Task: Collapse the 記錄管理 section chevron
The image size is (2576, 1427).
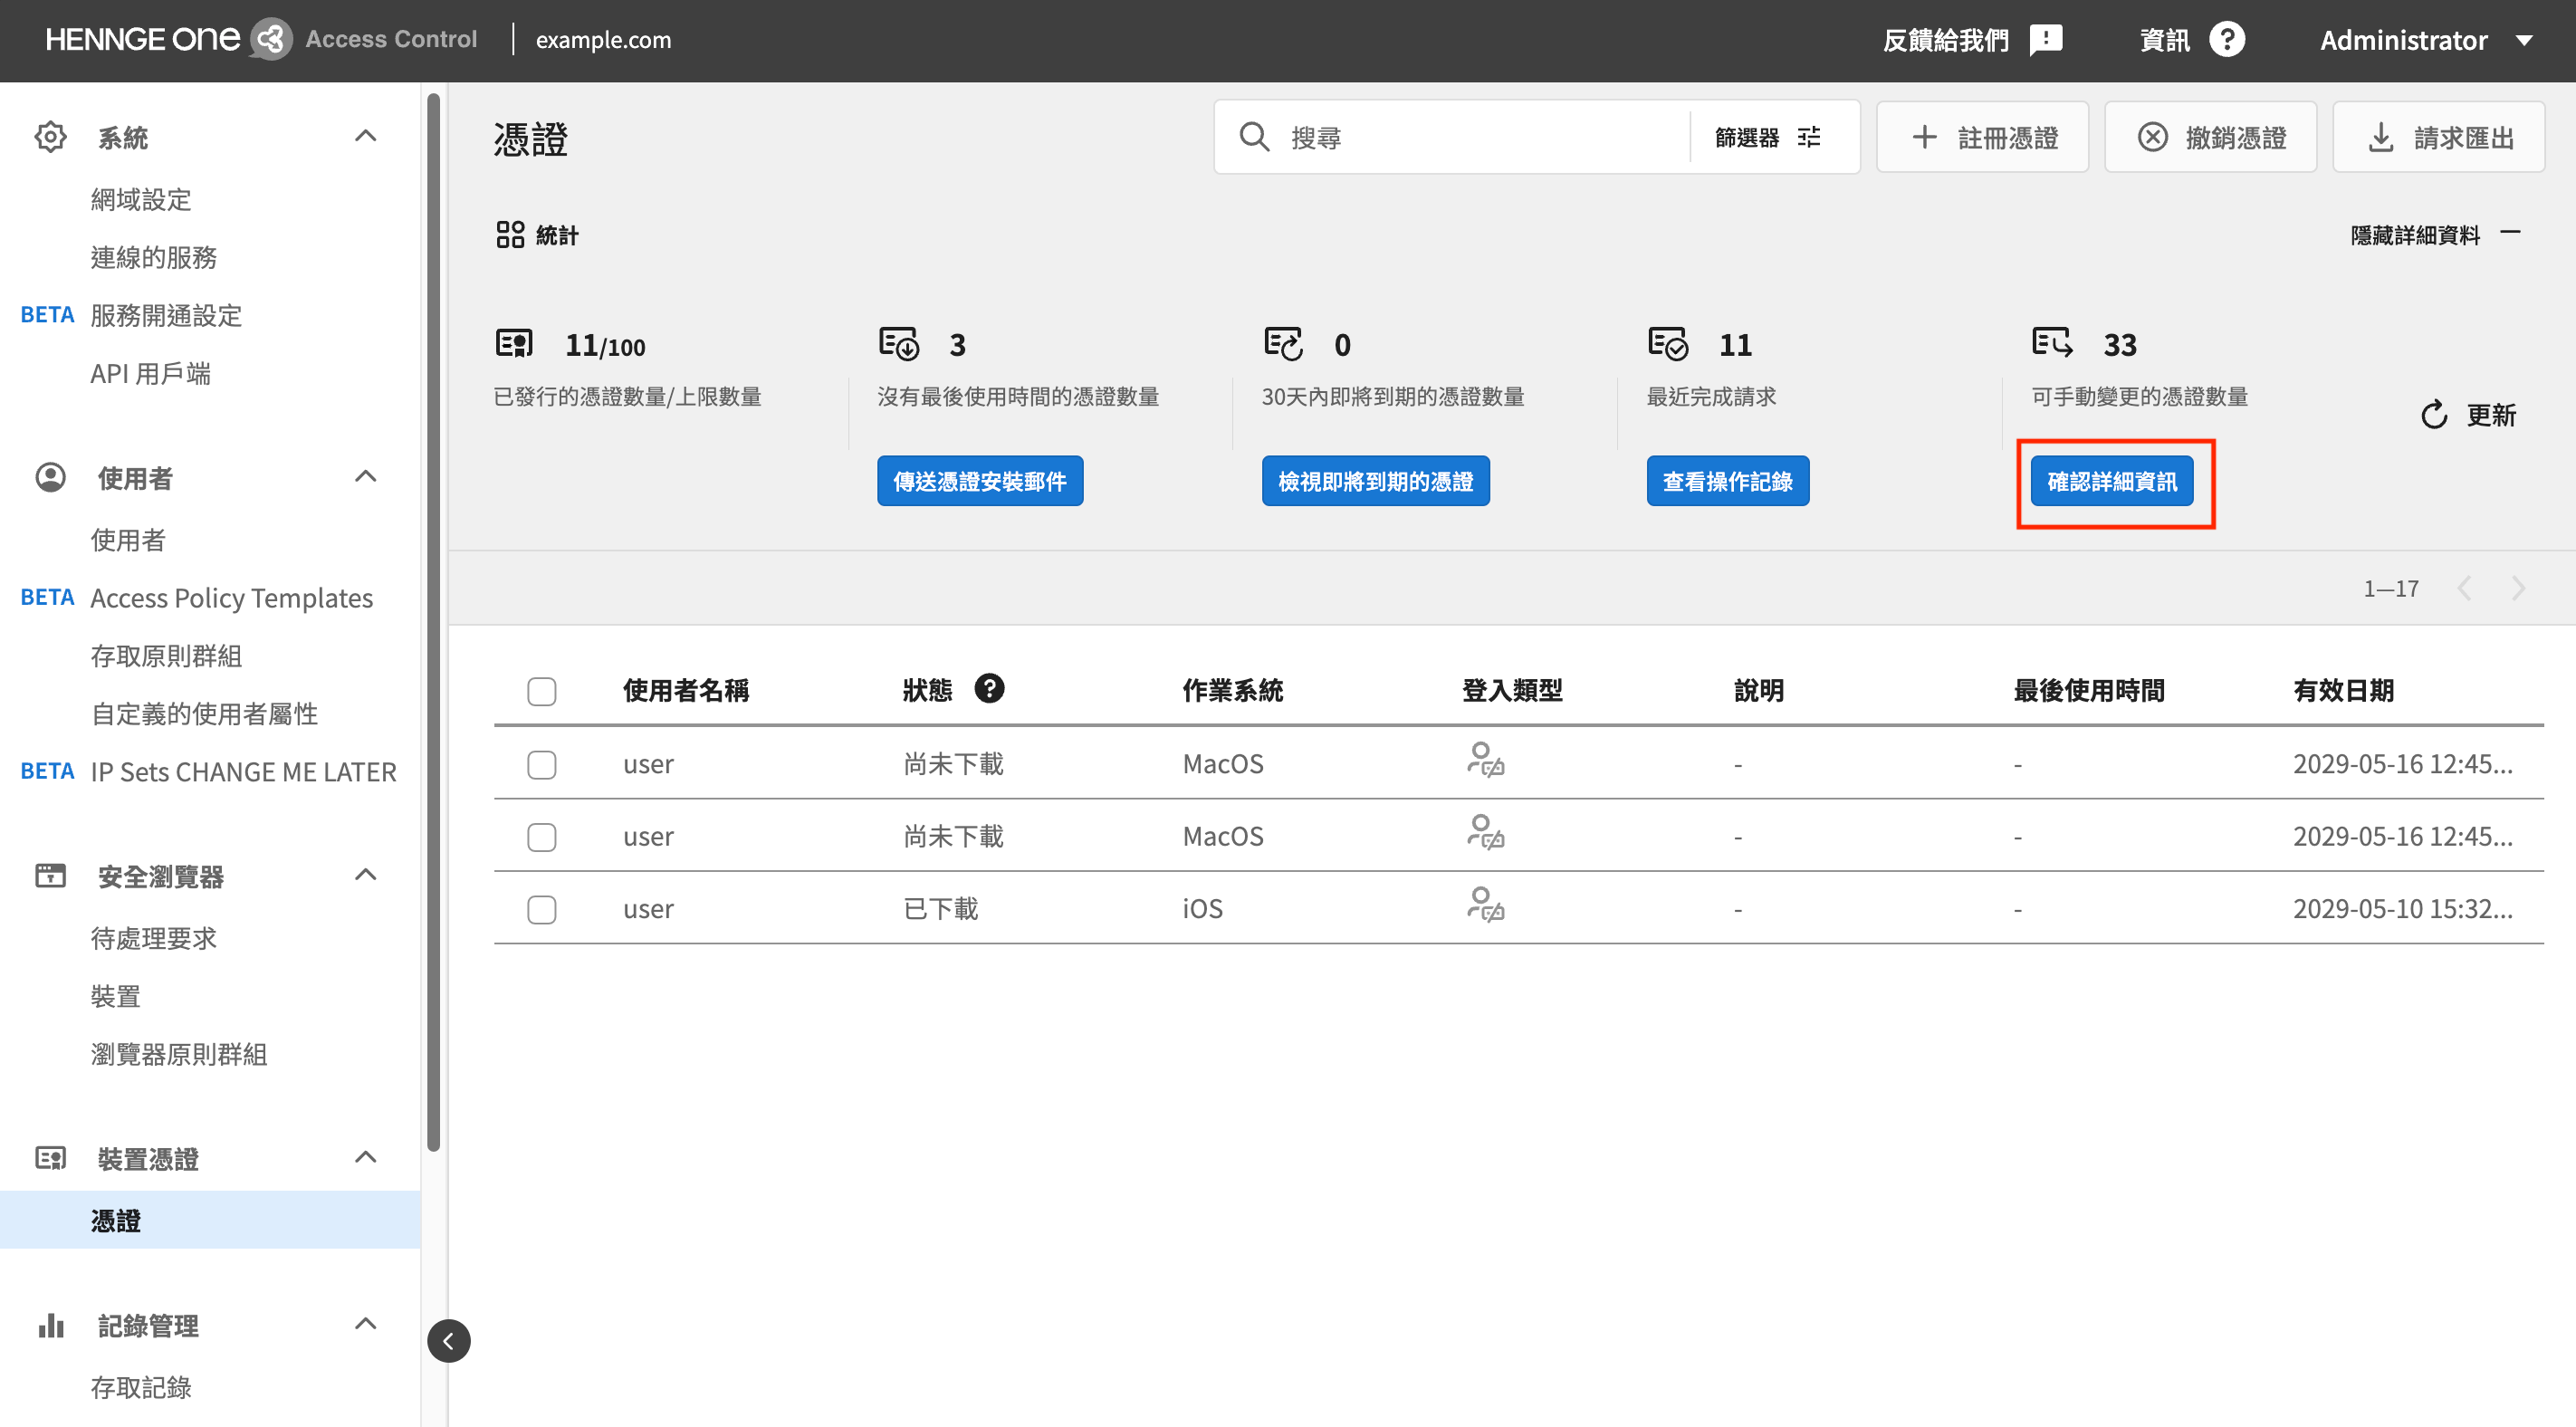Action: 366,1324
